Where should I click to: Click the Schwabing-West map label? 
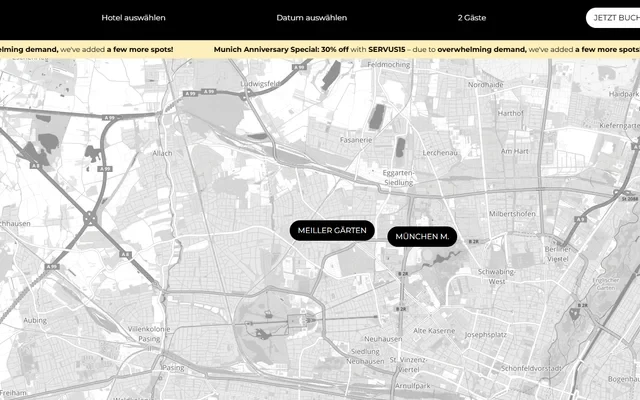[497, 276]
